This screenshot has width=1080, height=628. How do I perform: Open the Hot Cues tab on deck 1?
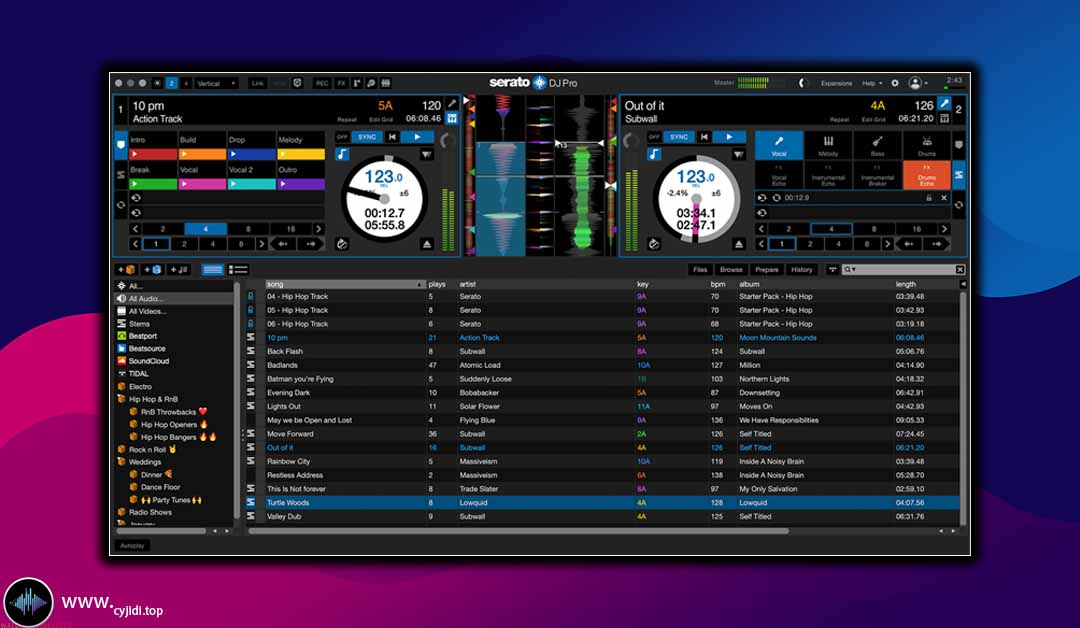point(121,145)
